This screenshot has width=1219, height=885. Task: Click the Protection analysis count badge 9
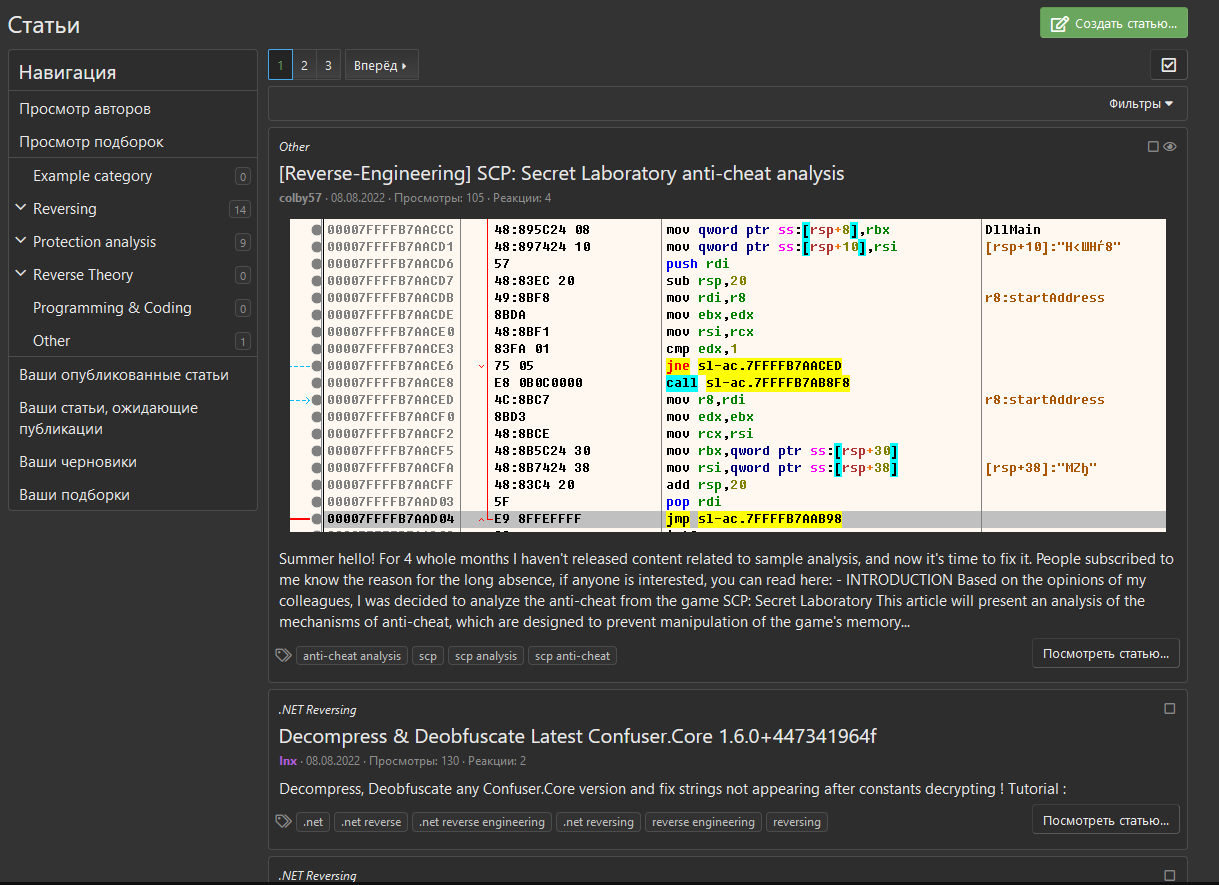[242, 242]
